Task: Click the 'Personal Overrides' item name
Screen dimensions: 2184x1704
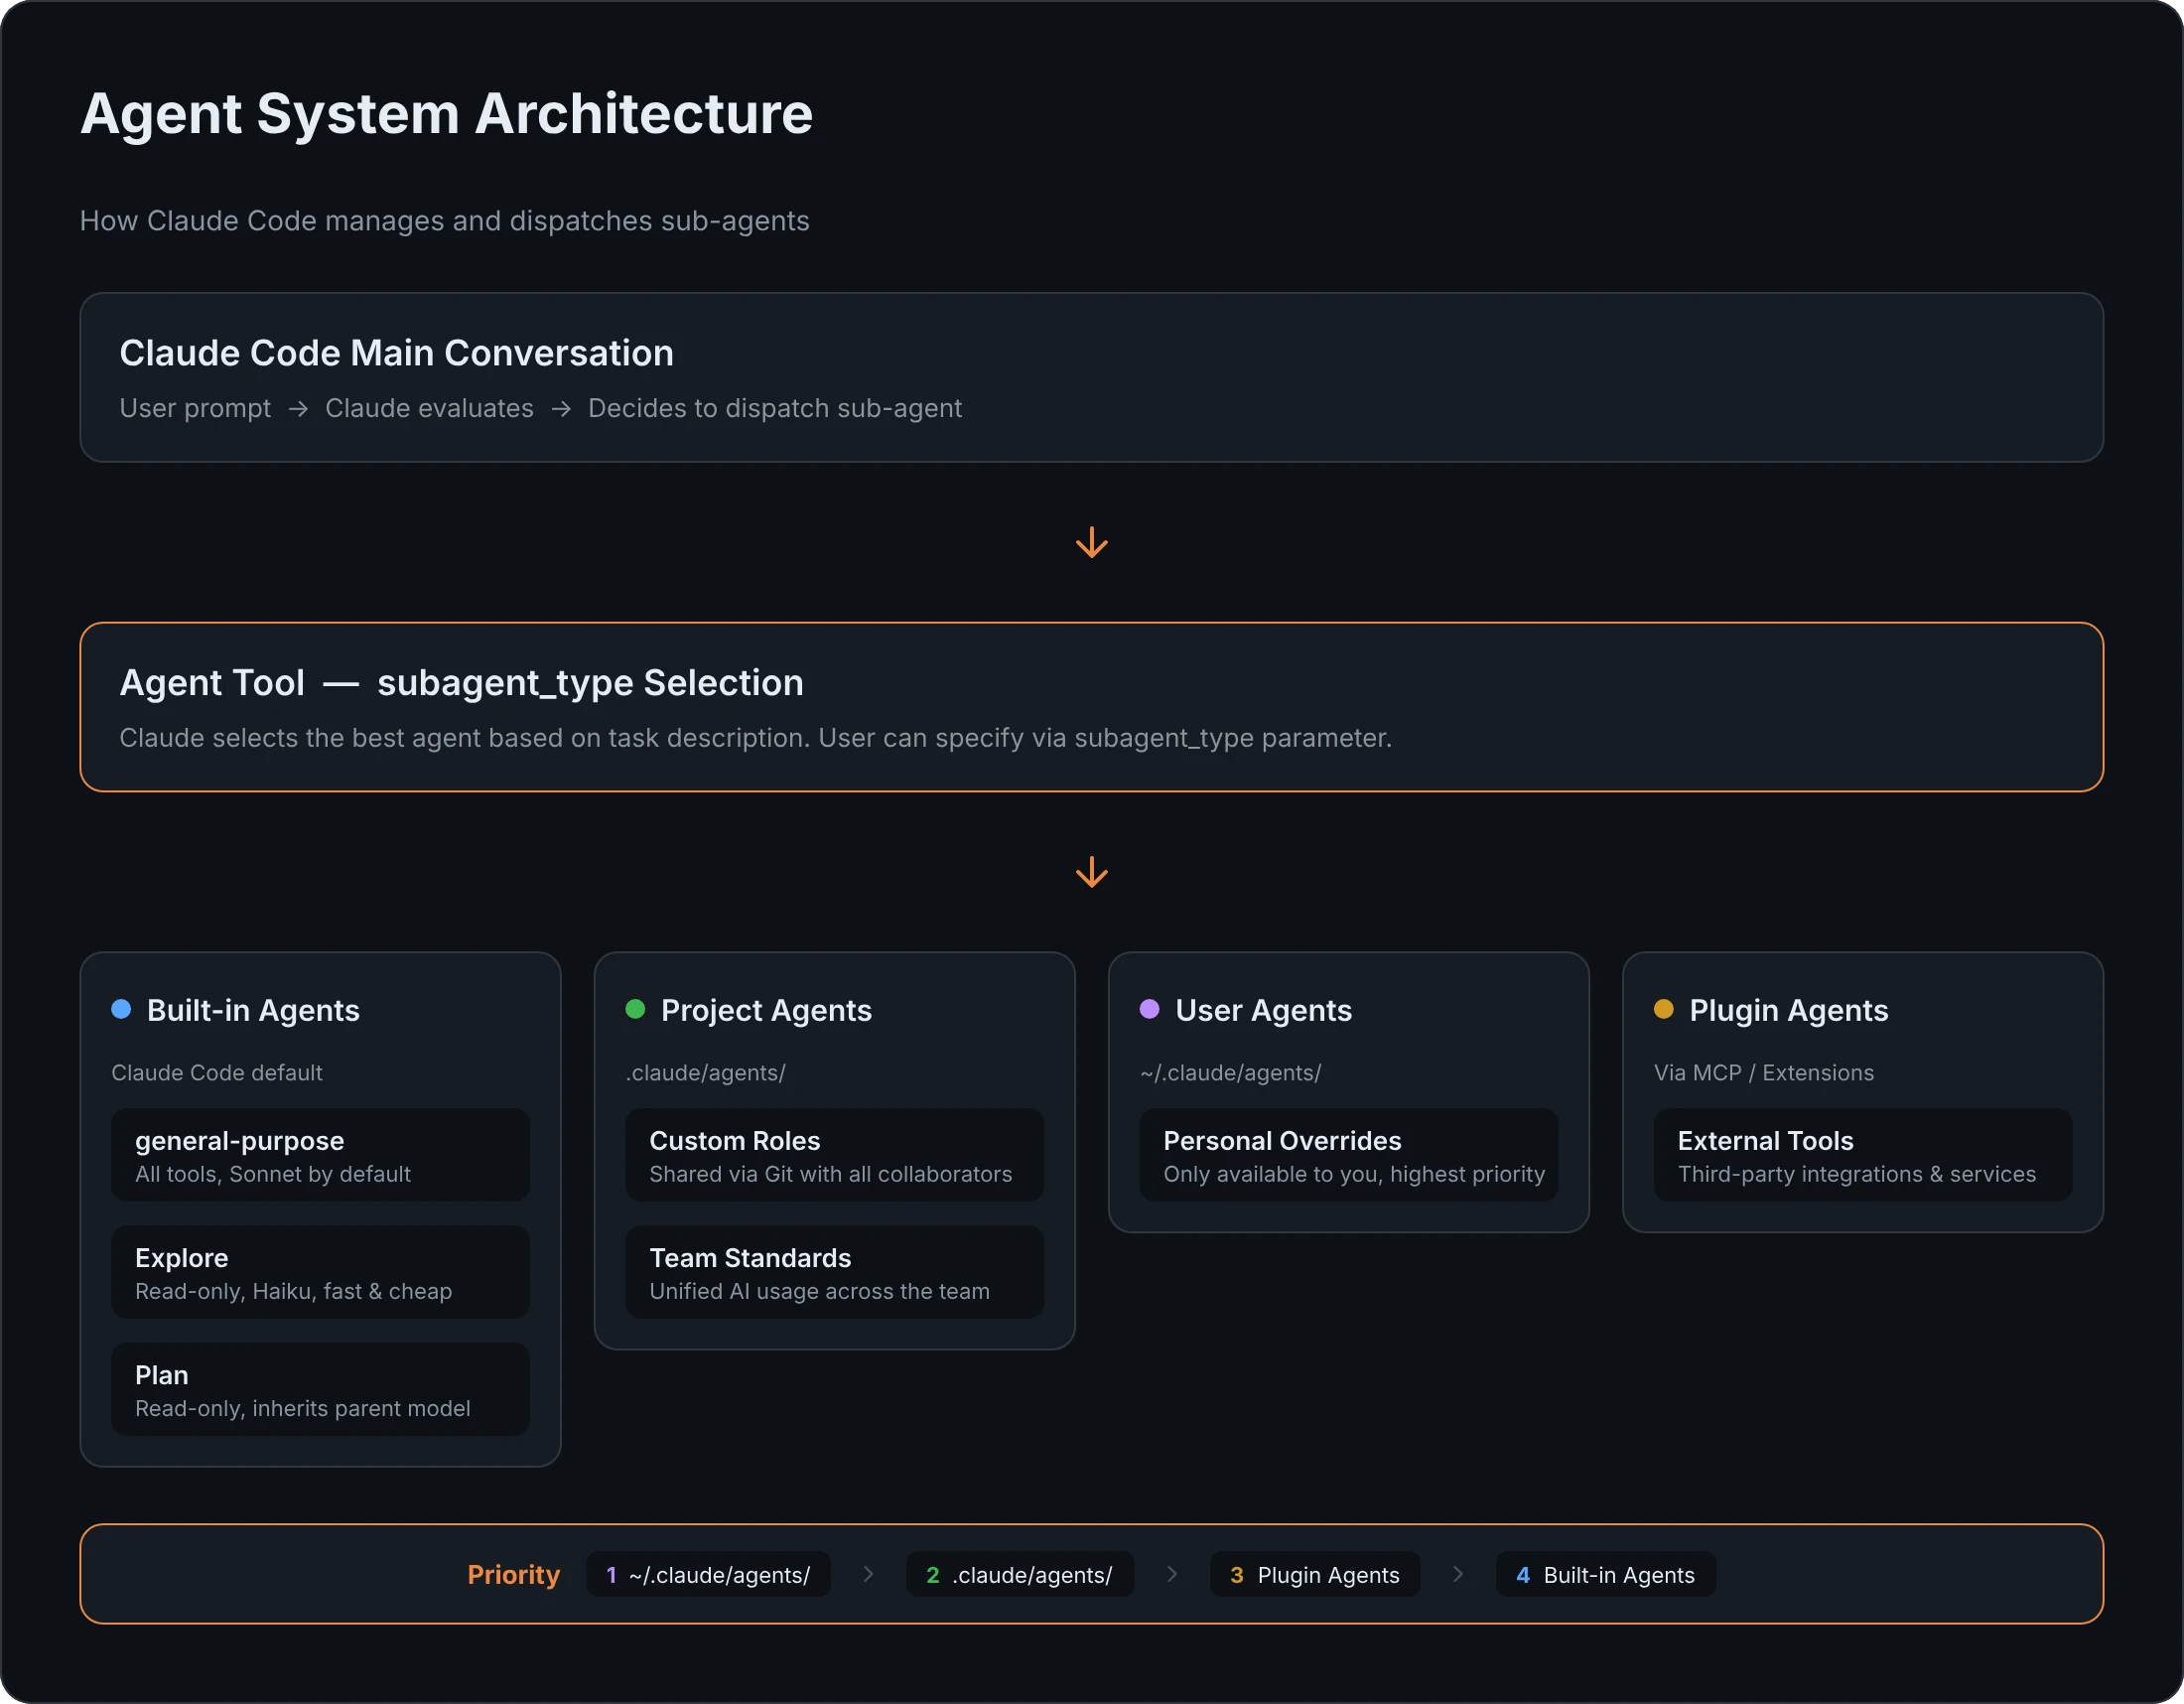Action: tap(1283, 1141)
